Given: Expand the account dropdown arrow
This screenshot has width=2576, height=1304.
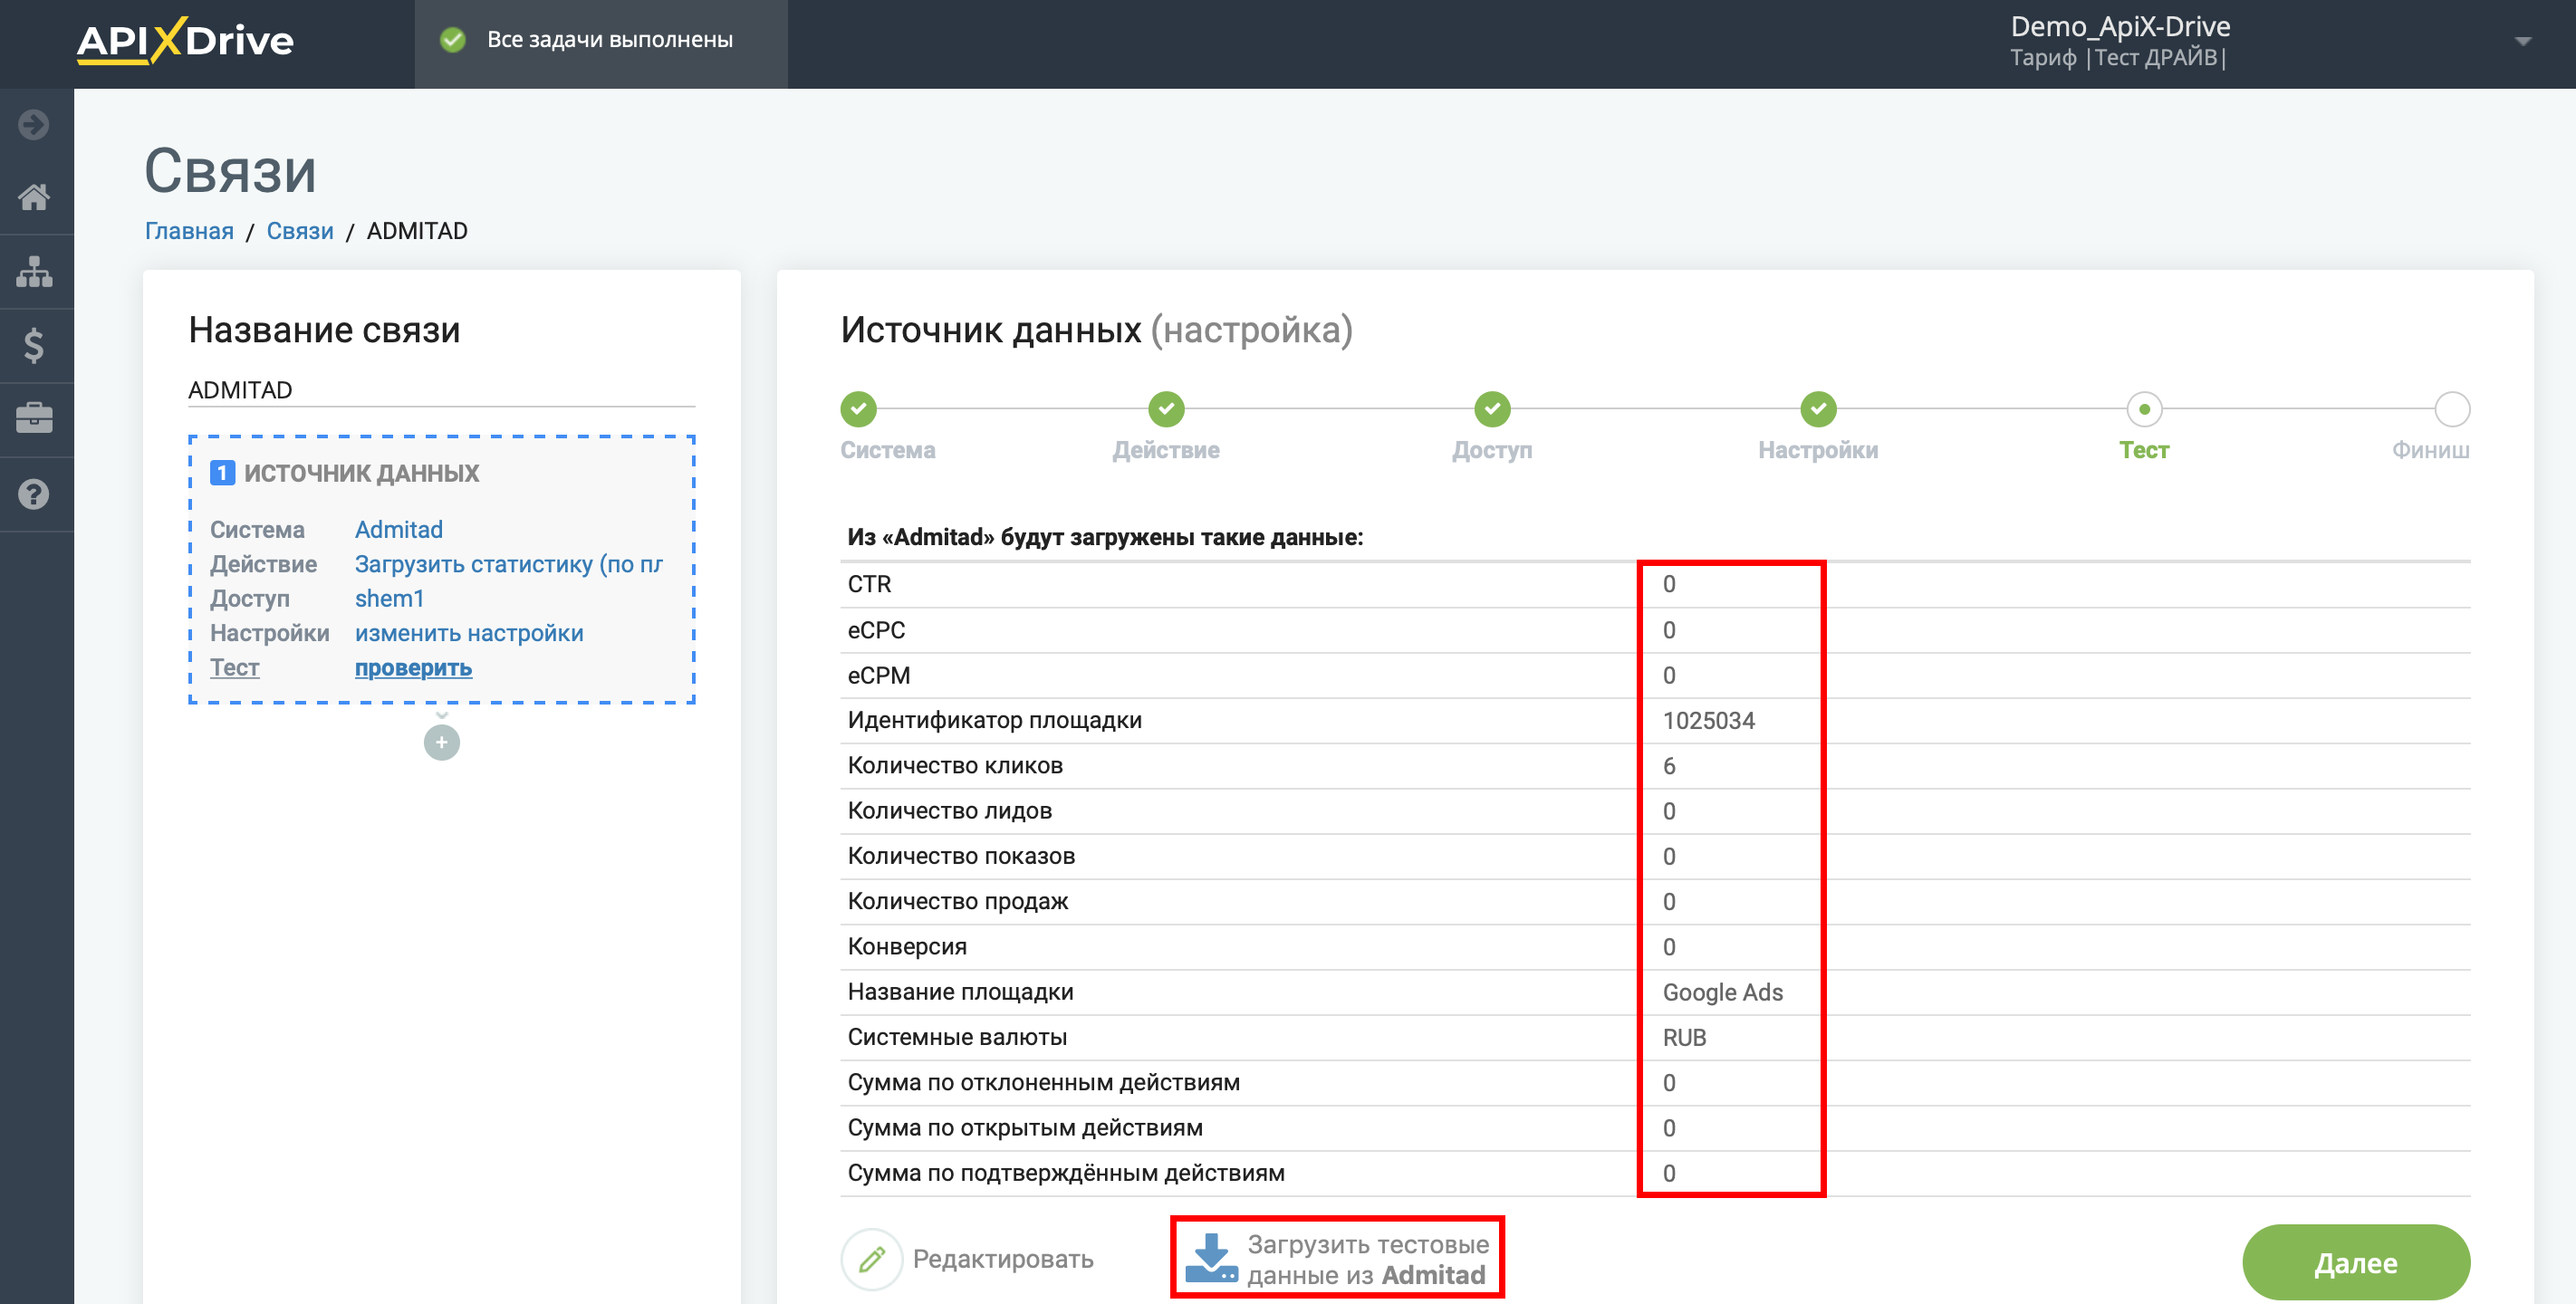Looking at the screenshot, I should [2522, 41].
